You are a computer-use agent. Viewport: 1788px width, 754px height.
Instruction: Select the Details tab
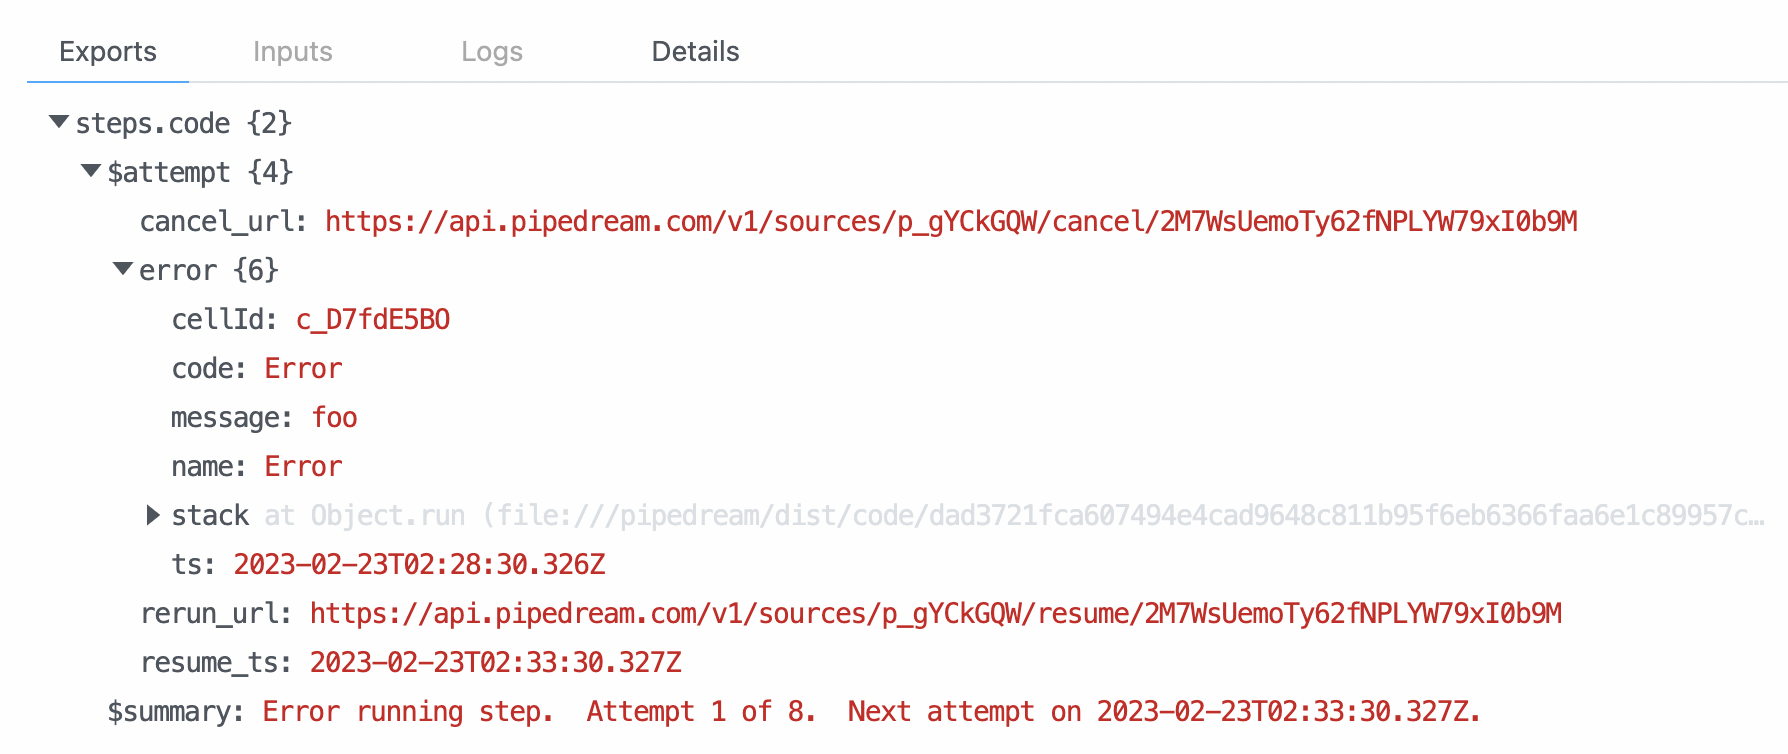(x=695, y=51)
